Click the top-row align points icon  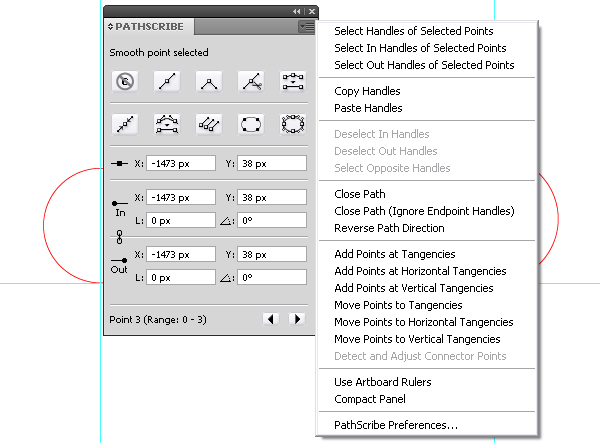293,81
